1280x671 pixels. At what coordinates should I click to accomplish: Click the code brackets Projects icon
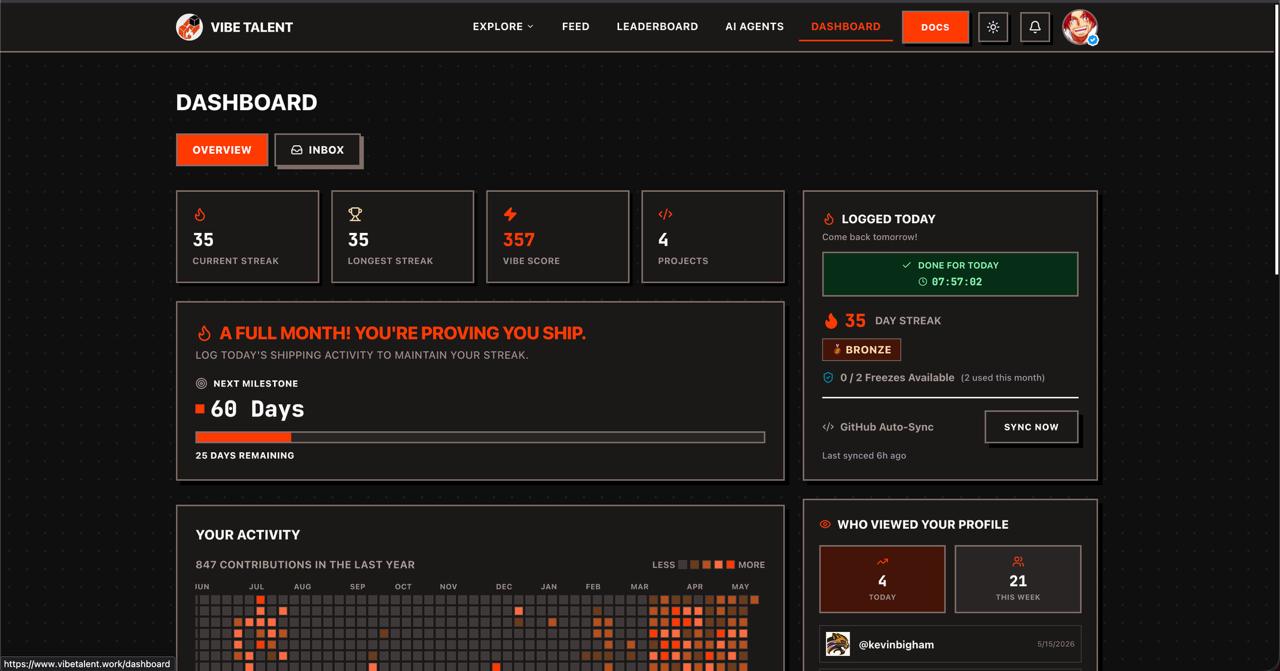coord(665,214)
